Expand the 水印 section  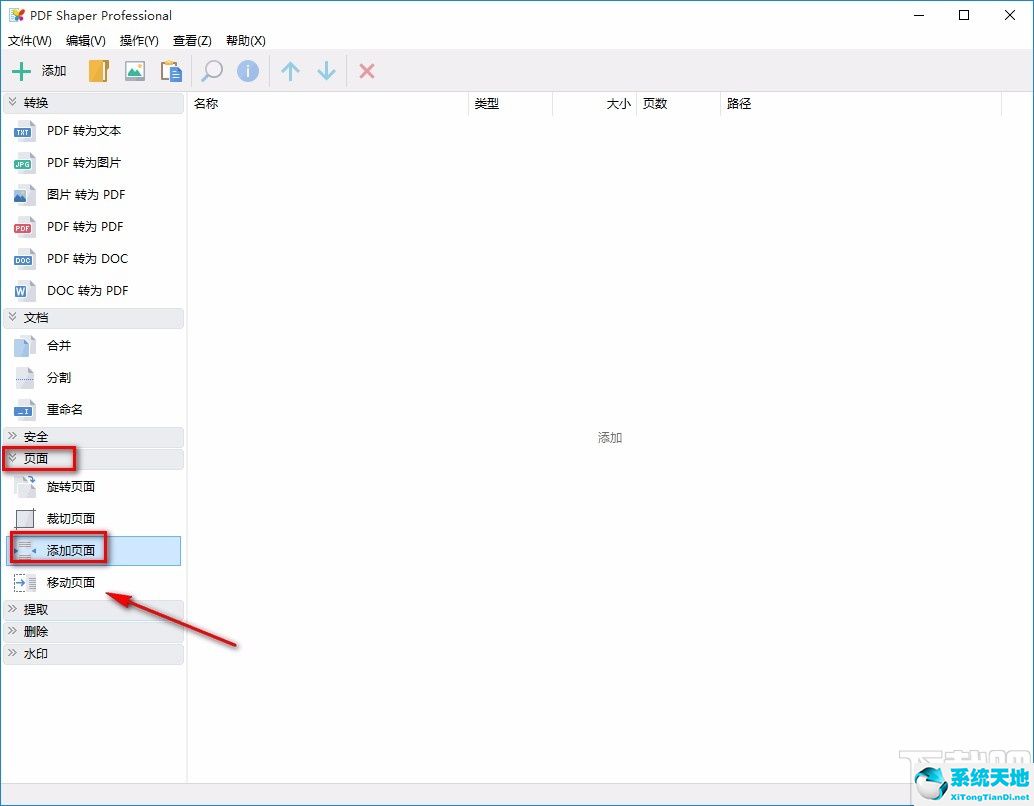34,653
